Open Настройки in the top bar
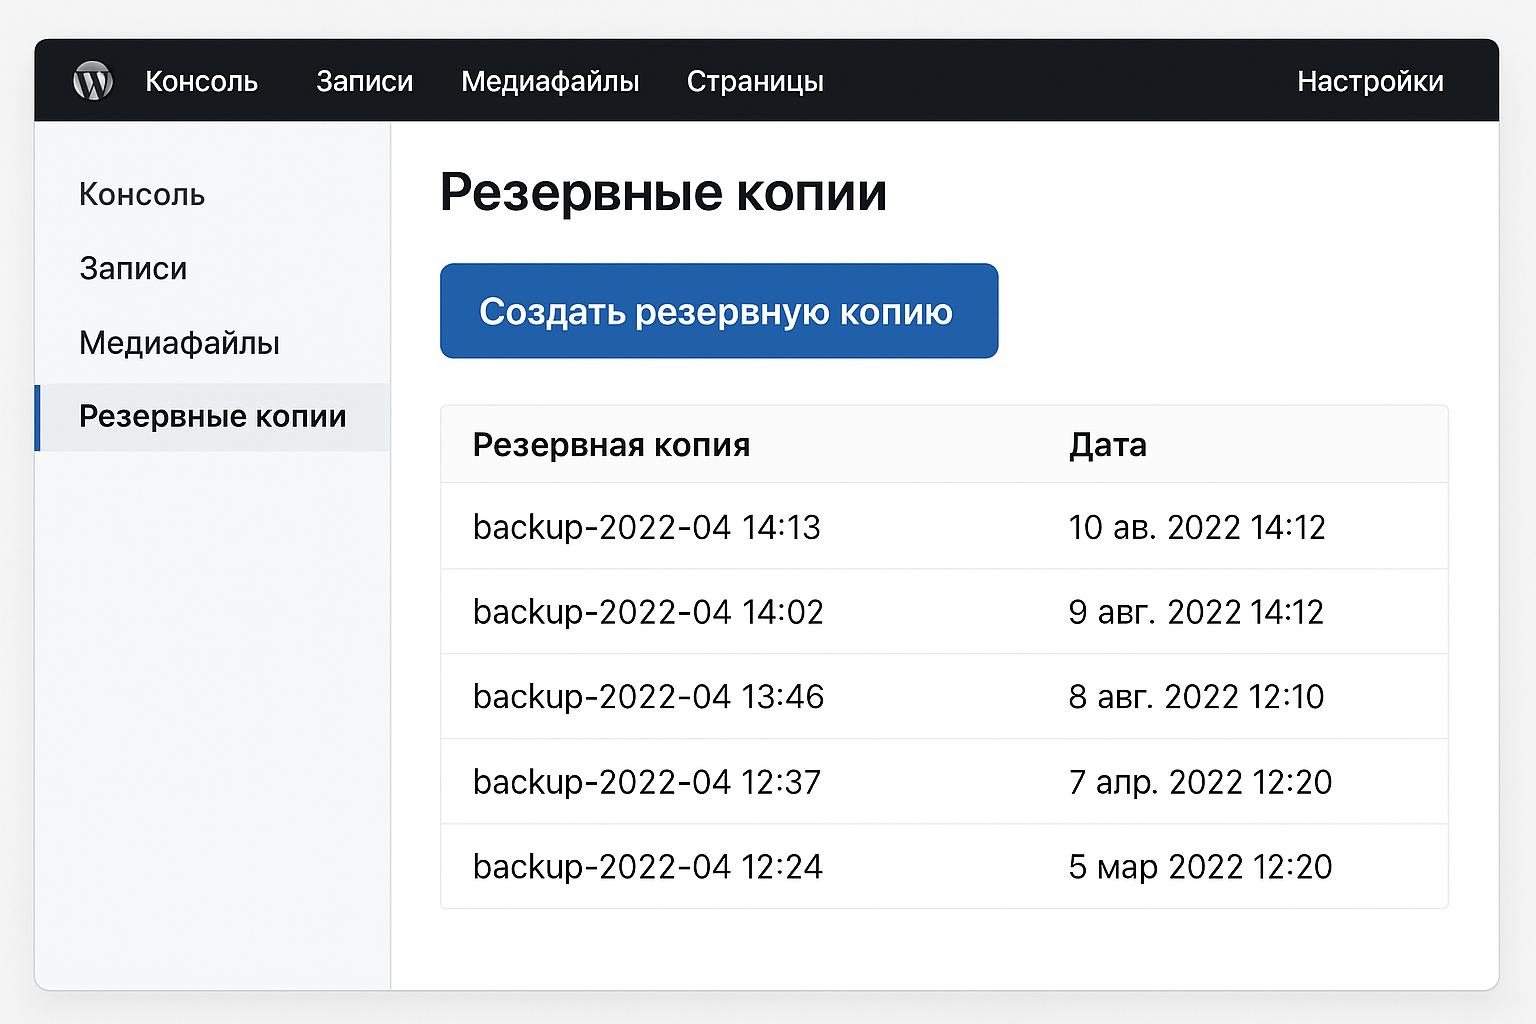This screenshot has width=1536, height=1024. tap(1369, 81)
